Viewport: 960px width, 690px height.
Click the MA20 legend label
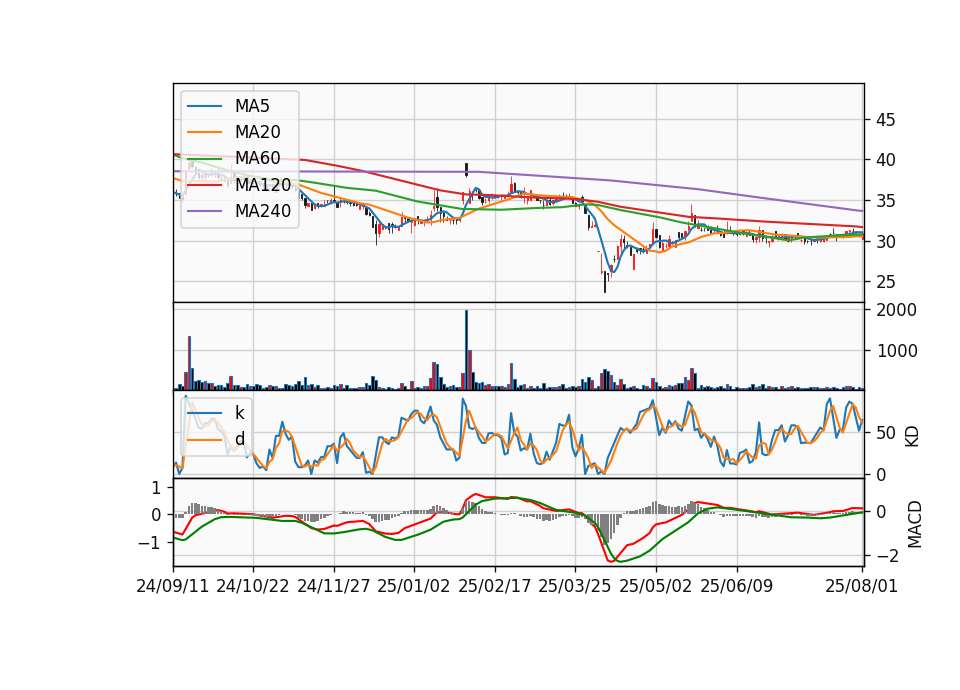pos(257,132)
